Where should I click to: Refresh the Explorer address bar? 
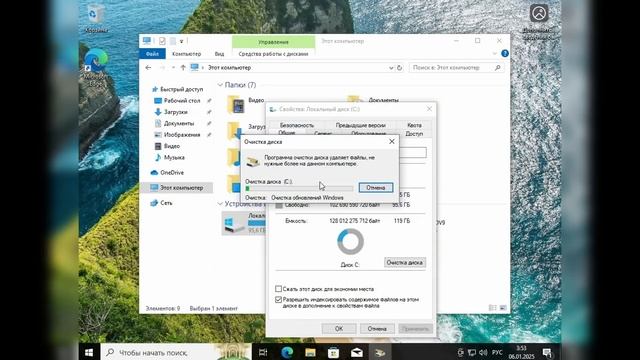(x=400, y=68)
